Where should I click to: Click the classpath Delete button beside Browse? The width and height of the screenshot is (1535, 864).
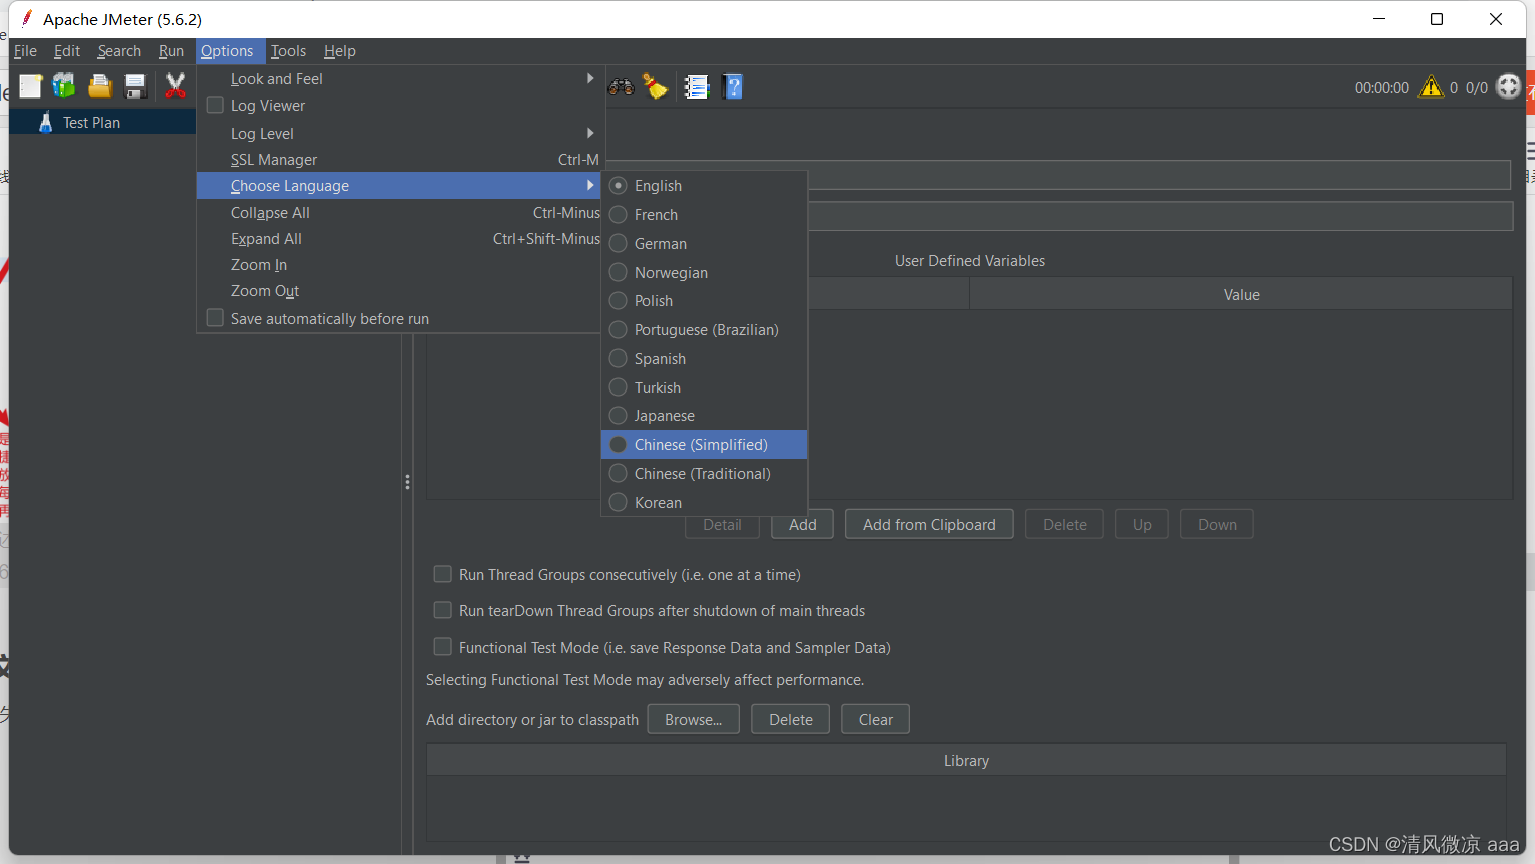790,720
